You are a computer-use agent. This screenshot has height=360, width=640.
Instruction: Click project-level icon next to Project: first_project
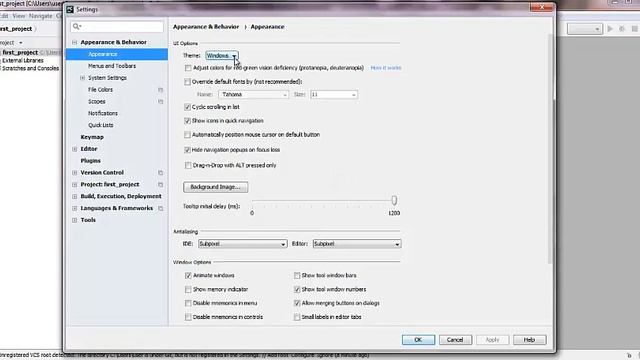point(160,184)
